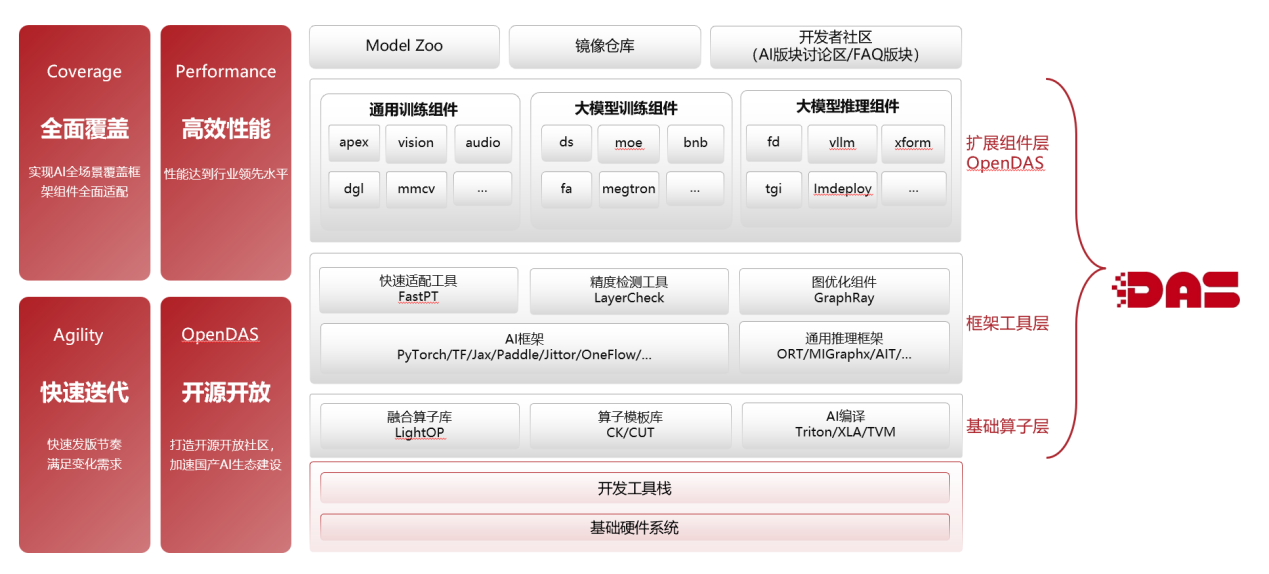Select the 镜像仓库 tab
Viewport: 1269px width, 574px height.
[x=604, y=46]
